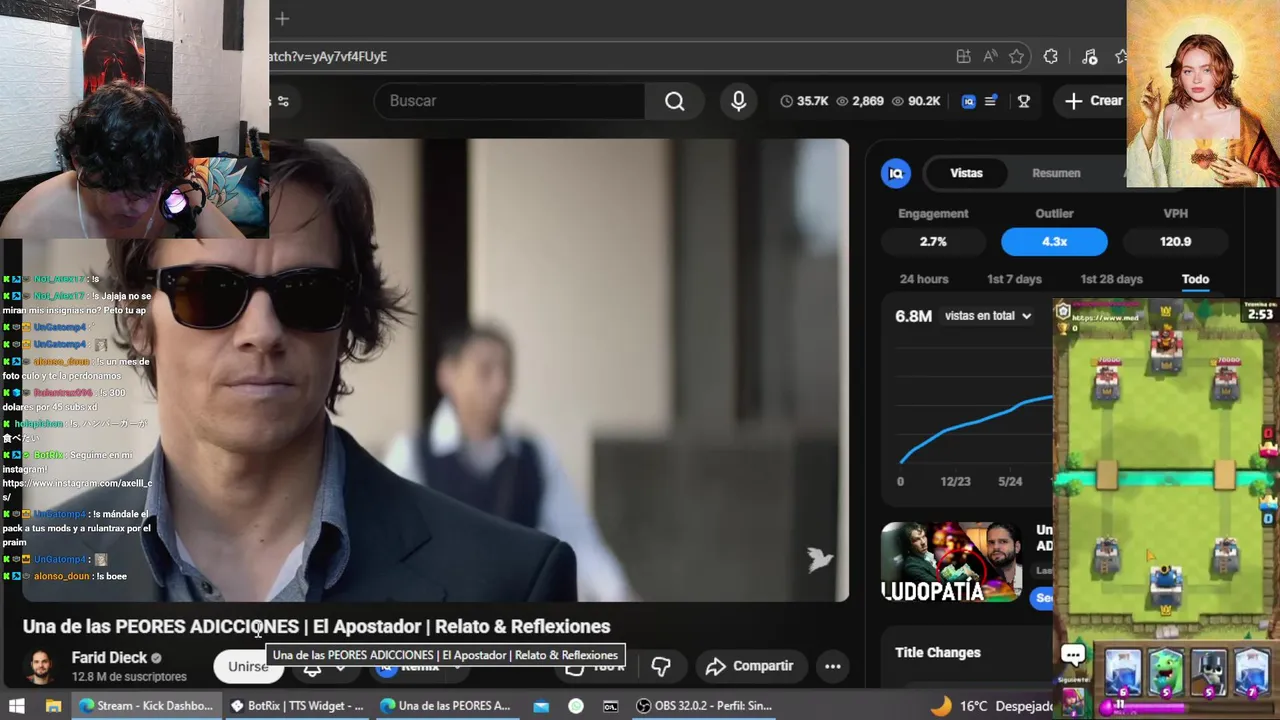
Task: Click the Title Changes heading
Action: coord(938,653)
